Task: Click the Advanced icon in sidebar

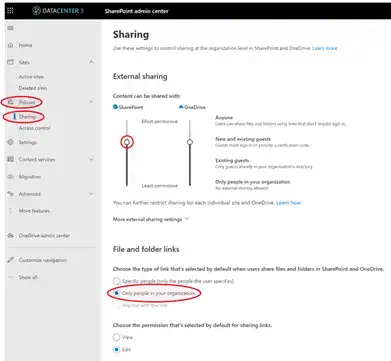Action: (11, 194)
